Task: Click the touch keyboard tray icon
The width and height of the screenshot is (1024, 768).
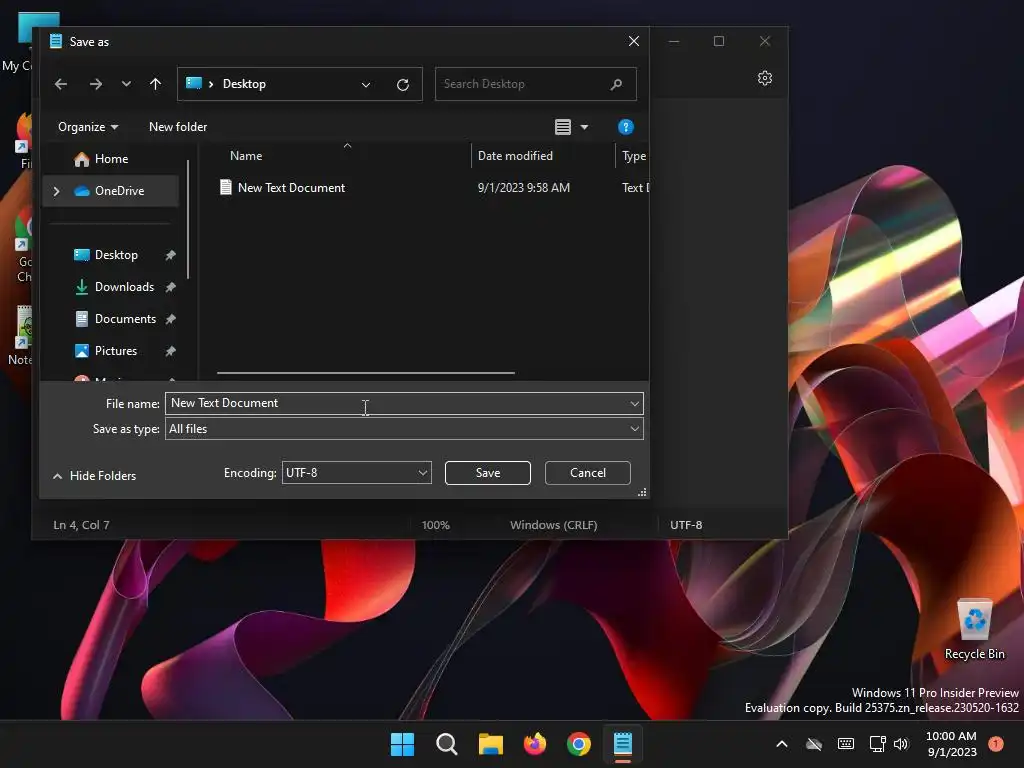Action: (846, 744)
